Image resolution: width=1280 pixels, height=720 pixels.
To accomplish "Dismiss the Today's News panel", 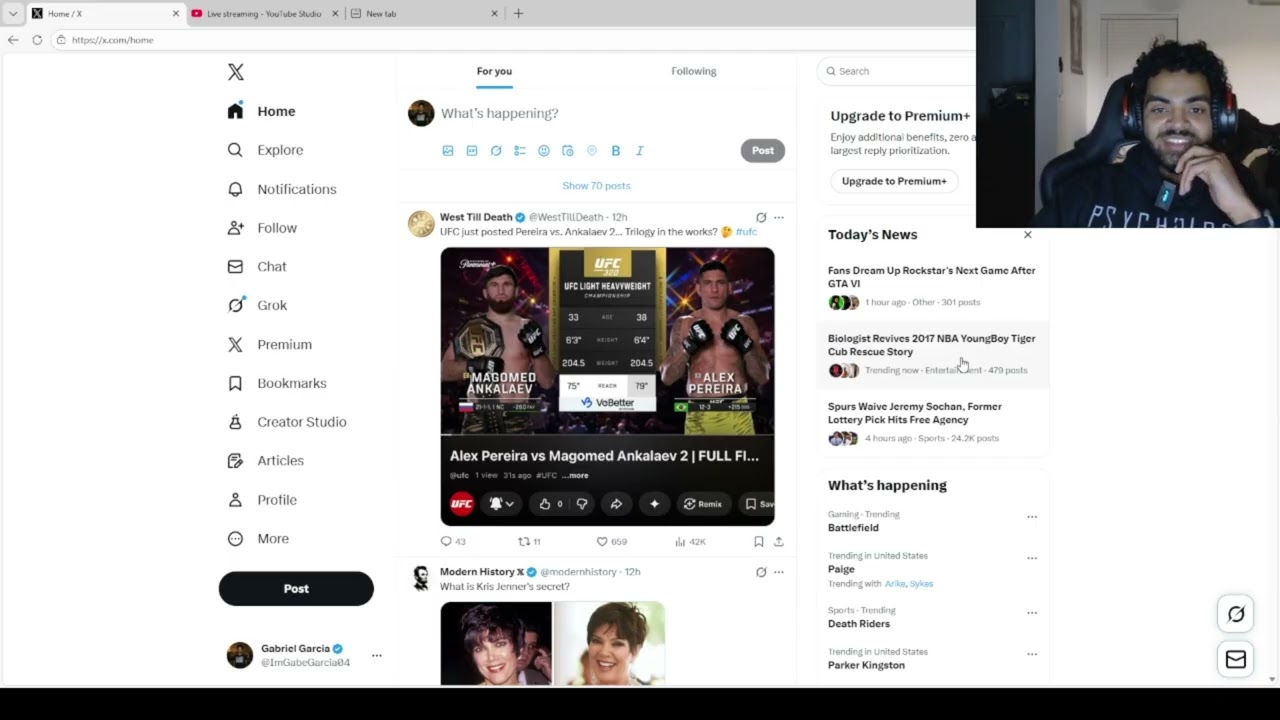I will 1027,235.
